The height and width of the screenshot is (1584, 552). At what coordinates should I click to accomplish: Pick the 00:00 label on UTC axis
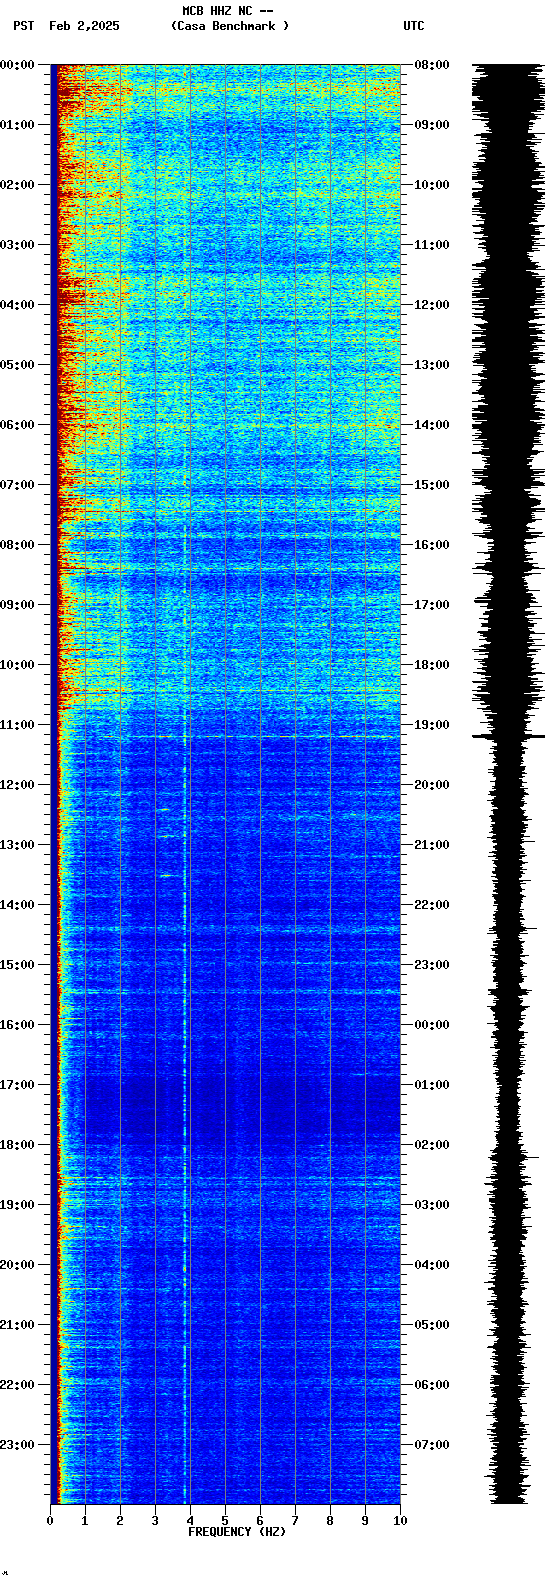point(431,1025)
